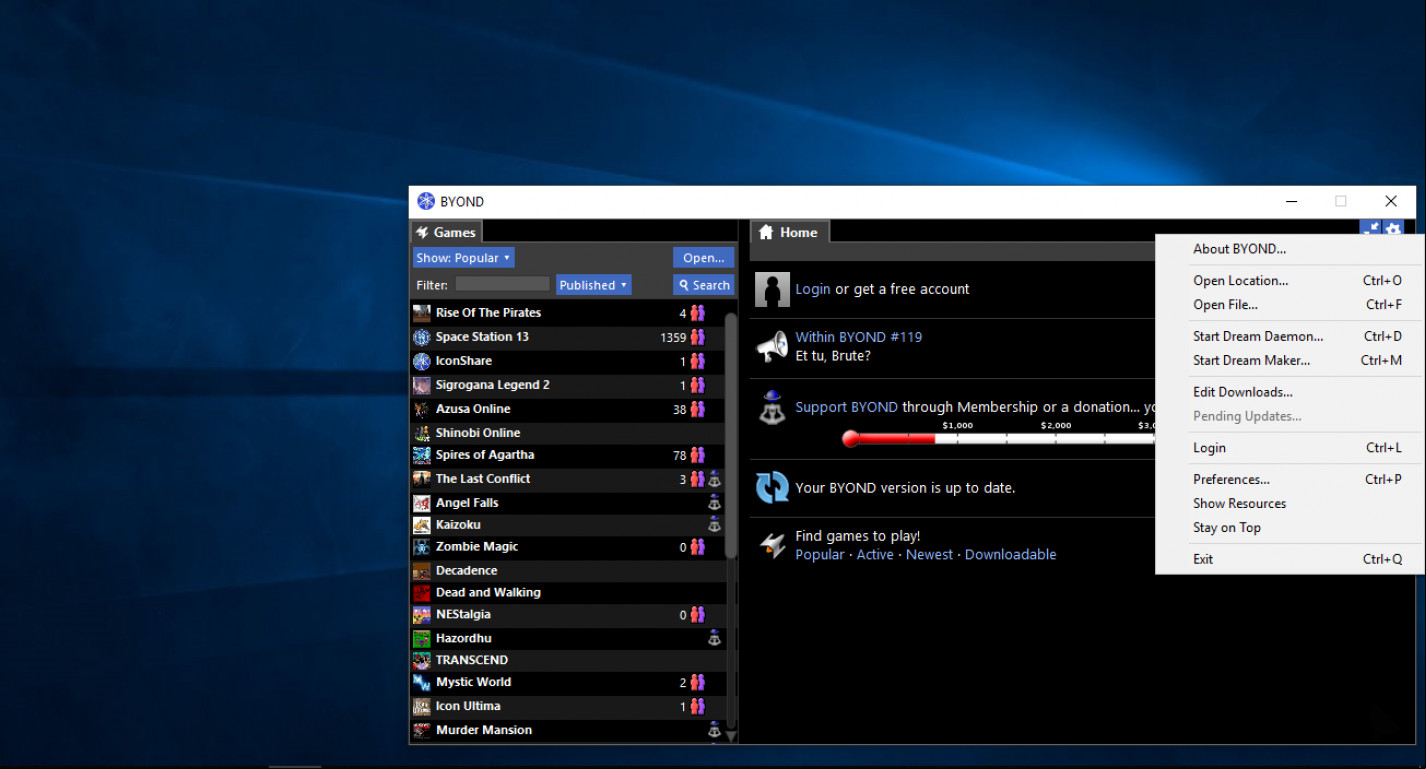Click the NEStalgia game icon
The width and height of the screenshot is (1426, 769).
[422, 615]
